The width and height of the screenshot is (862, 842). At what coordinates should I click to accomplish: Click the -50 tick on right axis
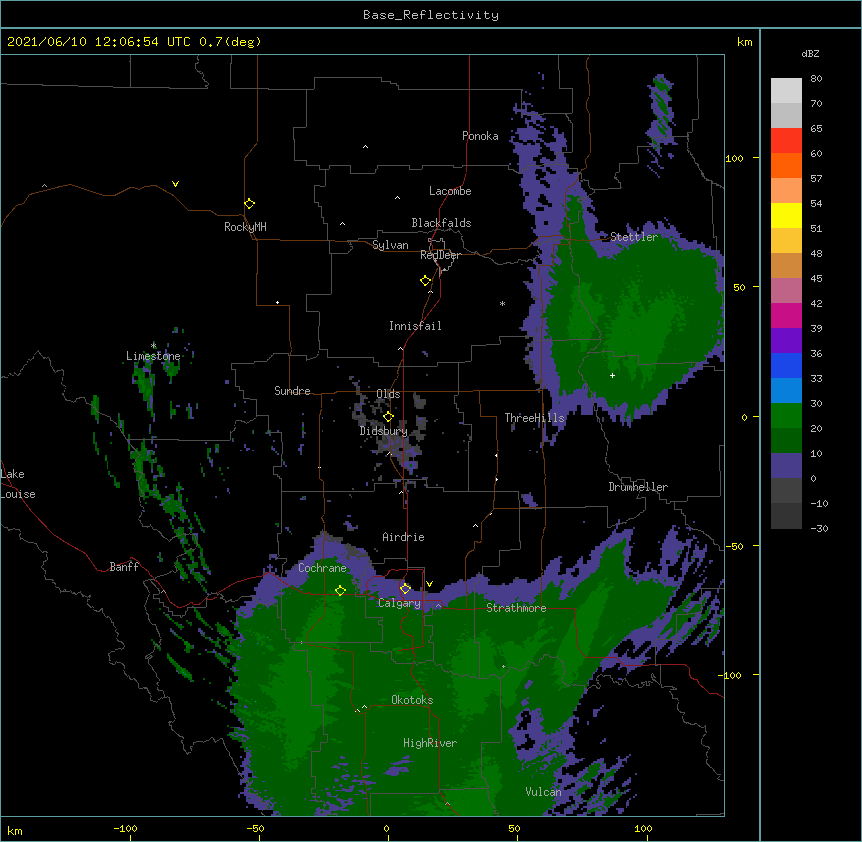click(734, 546)
